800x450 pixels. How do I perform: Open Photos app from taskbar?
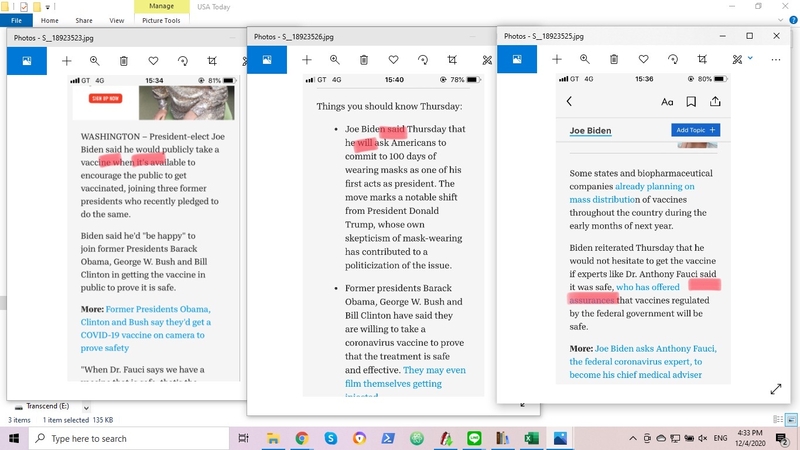tap(560, 438)
